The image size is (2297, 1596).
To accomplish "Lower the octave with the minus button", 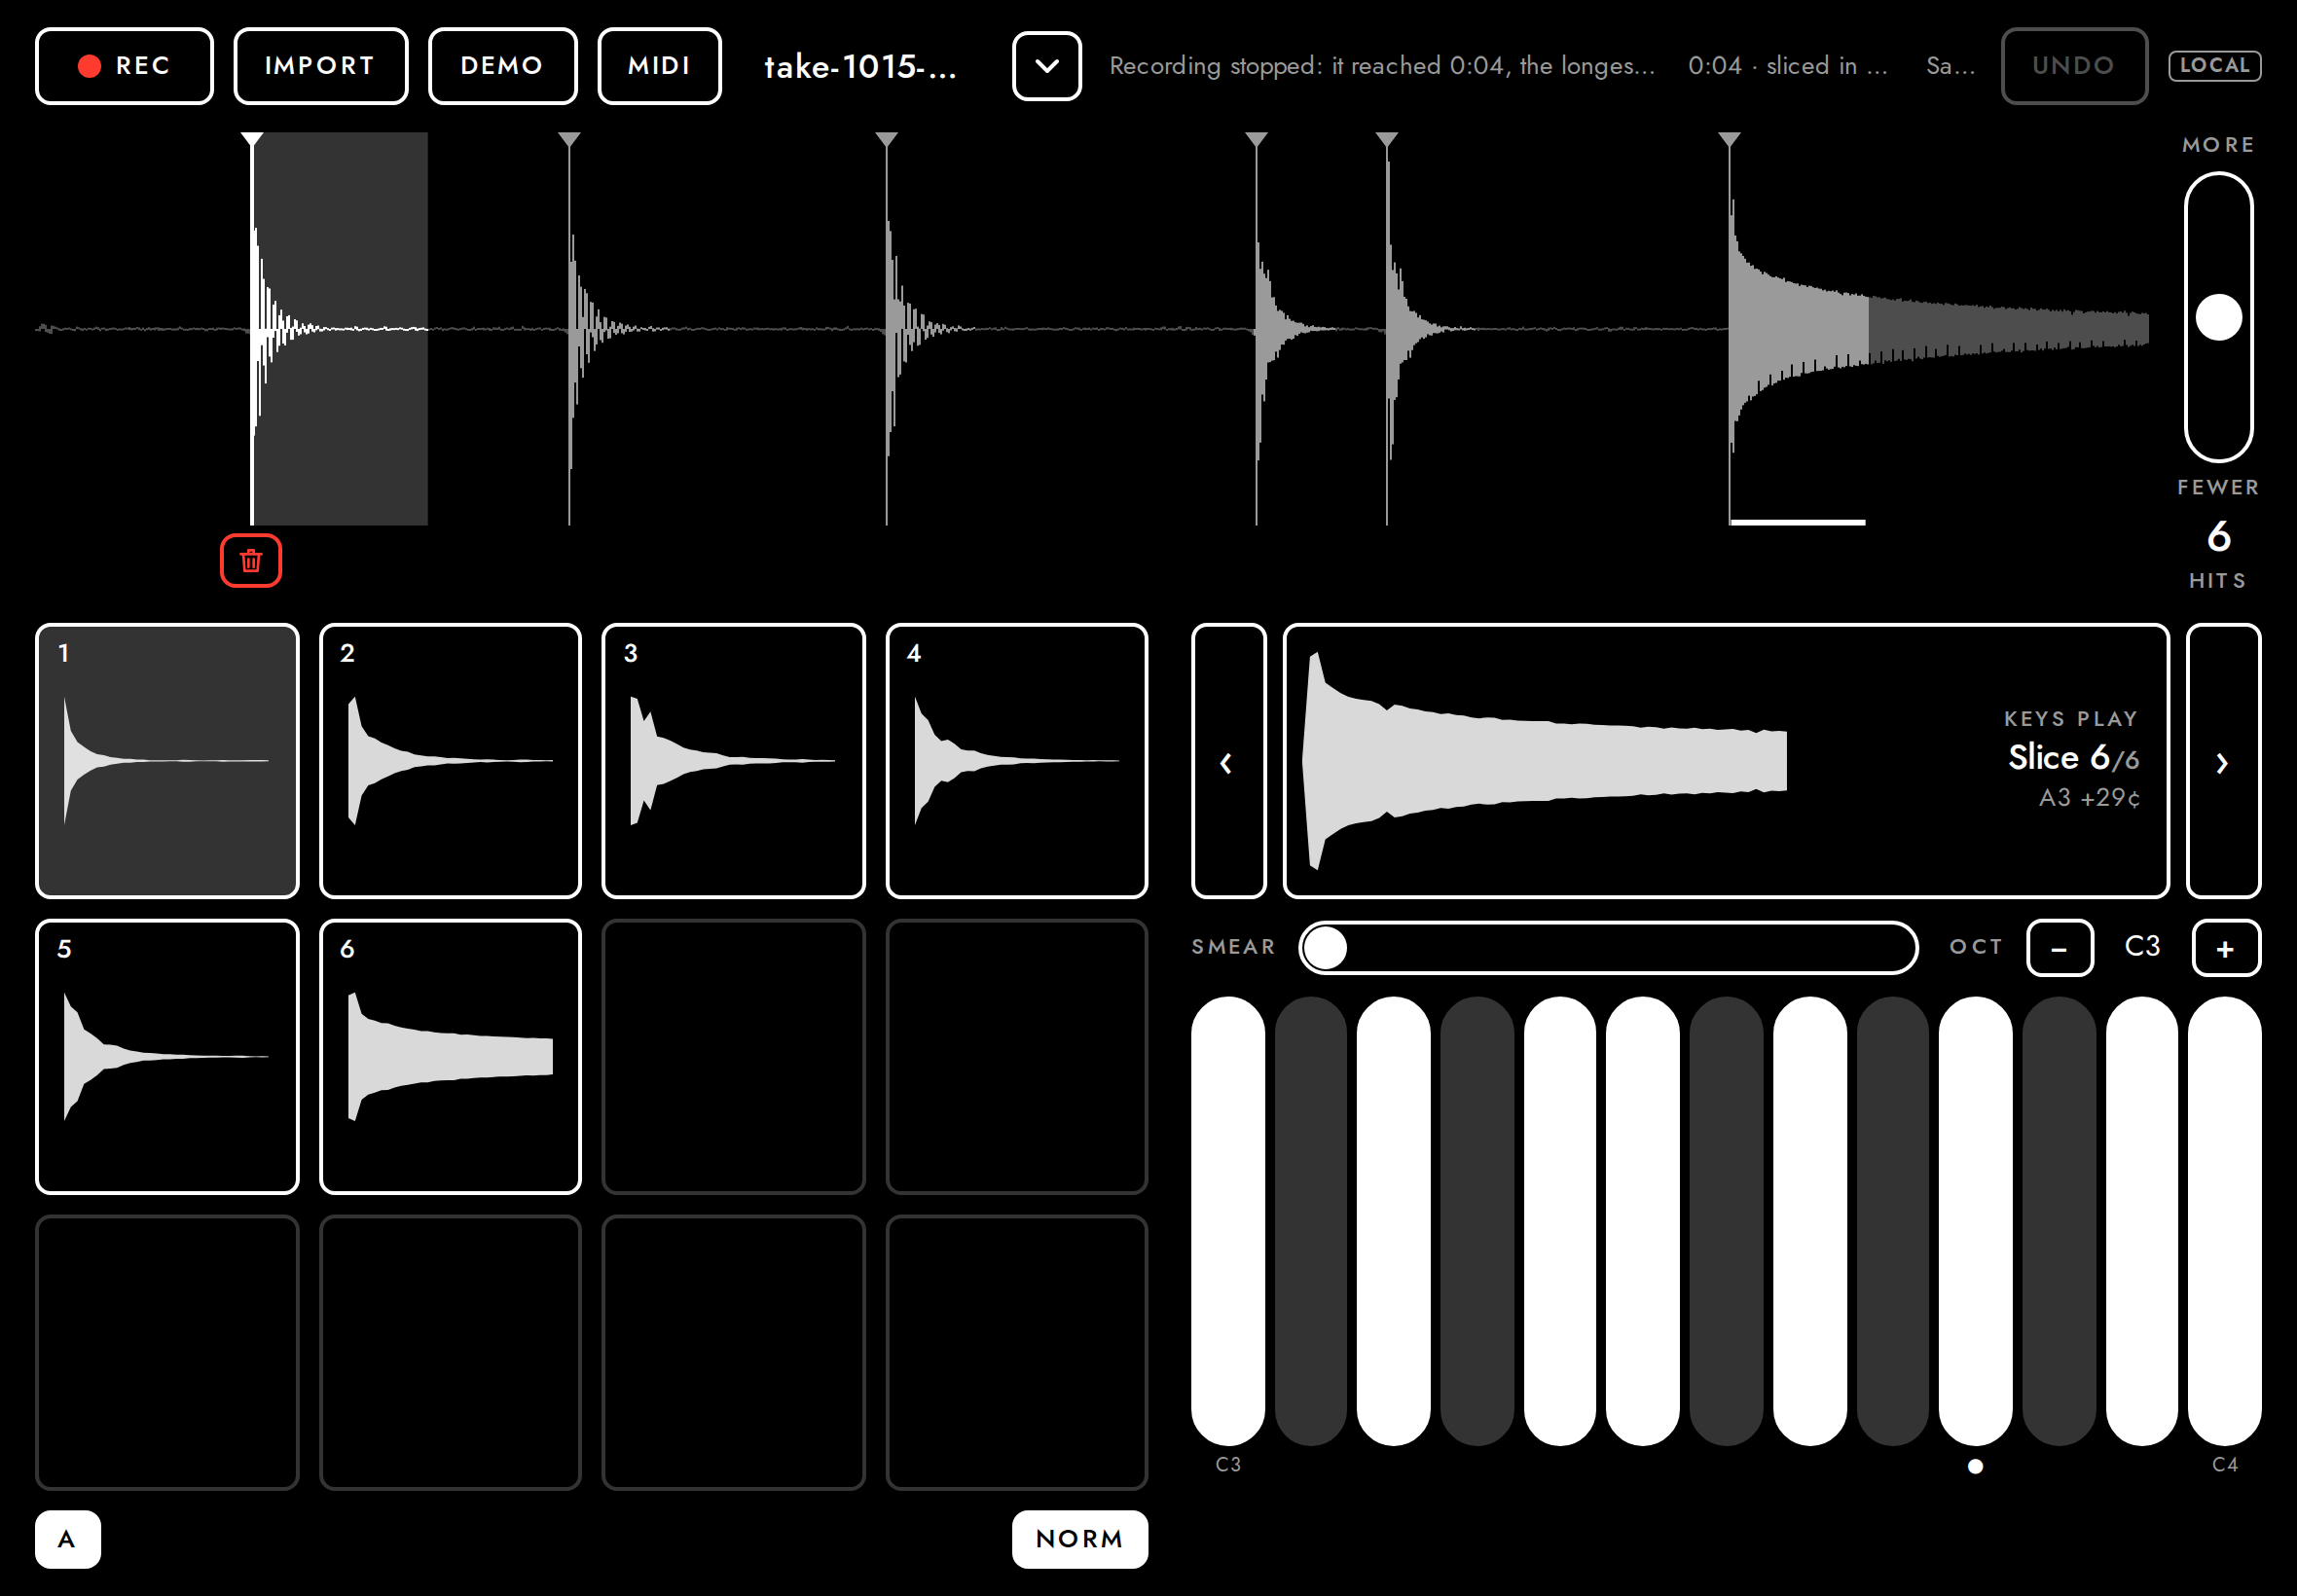I will click(x=2060, y=948).
